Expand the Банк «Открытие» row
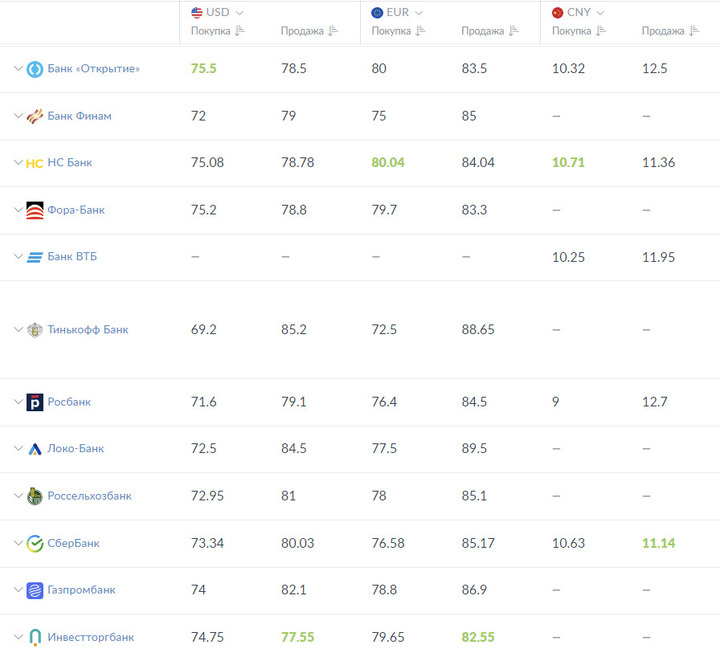The height and width of the screenshot is (657, 720). (x=18, y=68)
